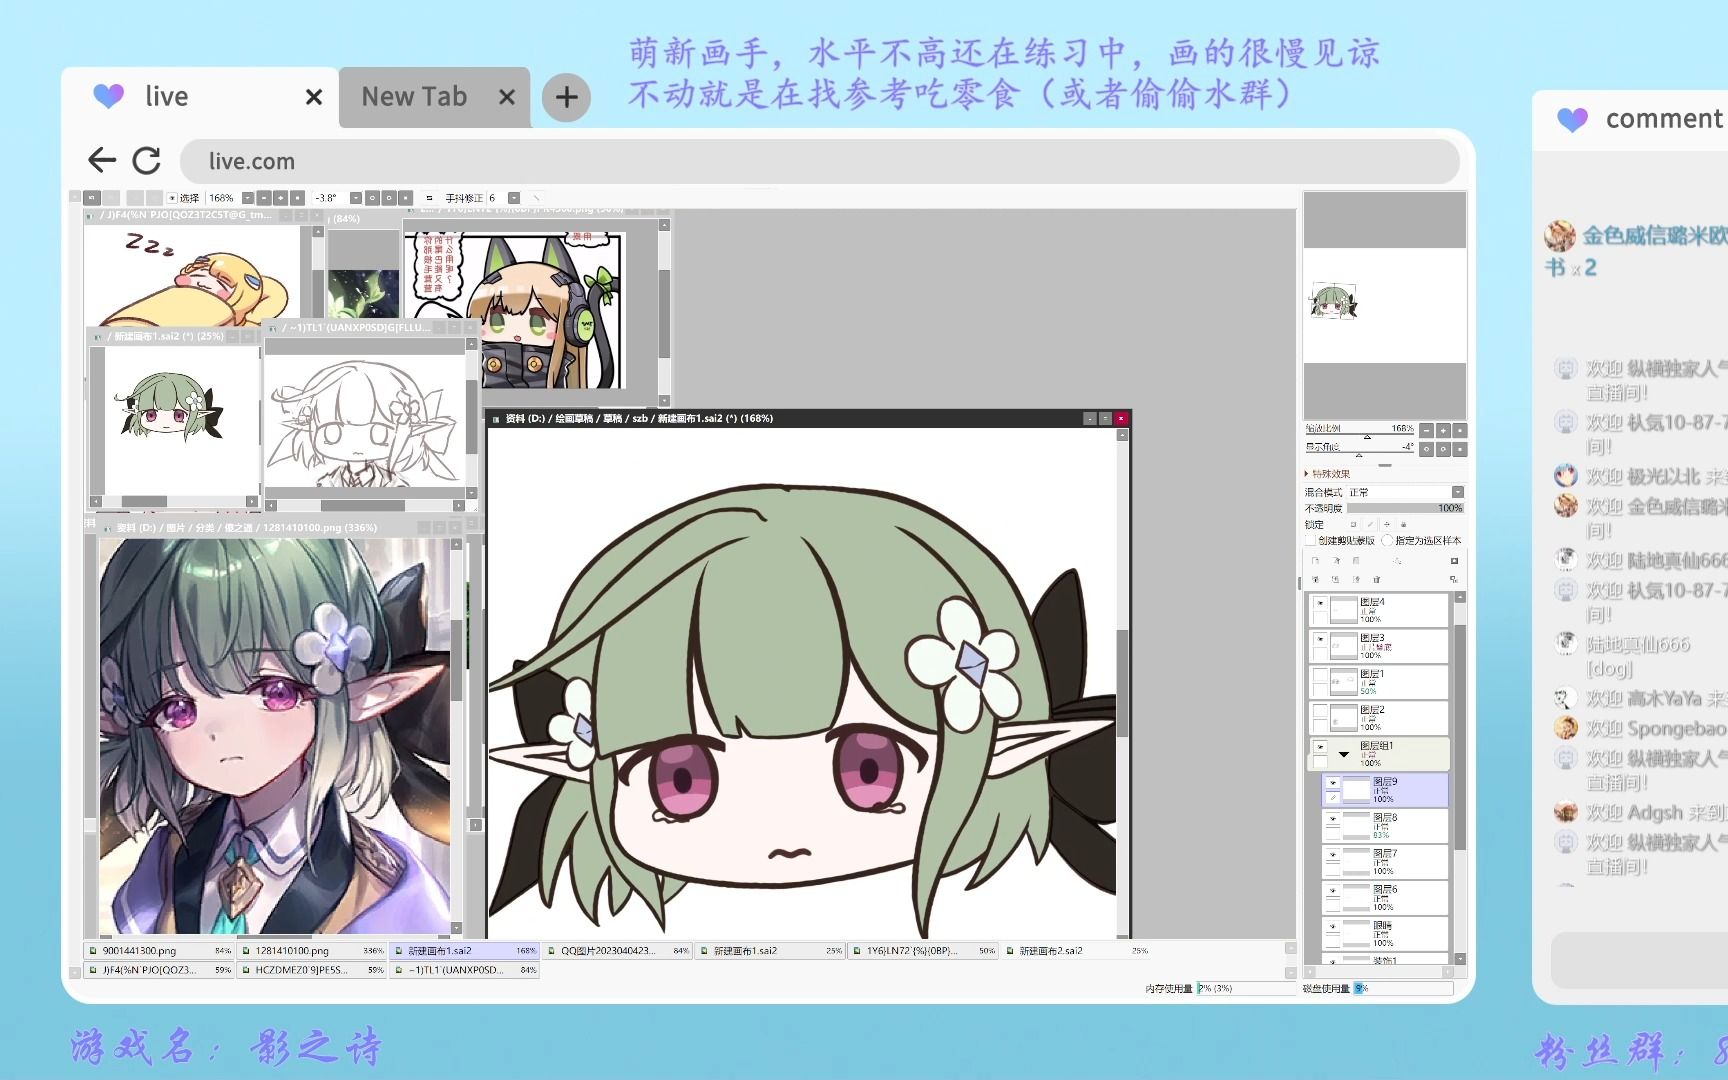Click the zoom-in plus button beside 168%

click(280, 198)
